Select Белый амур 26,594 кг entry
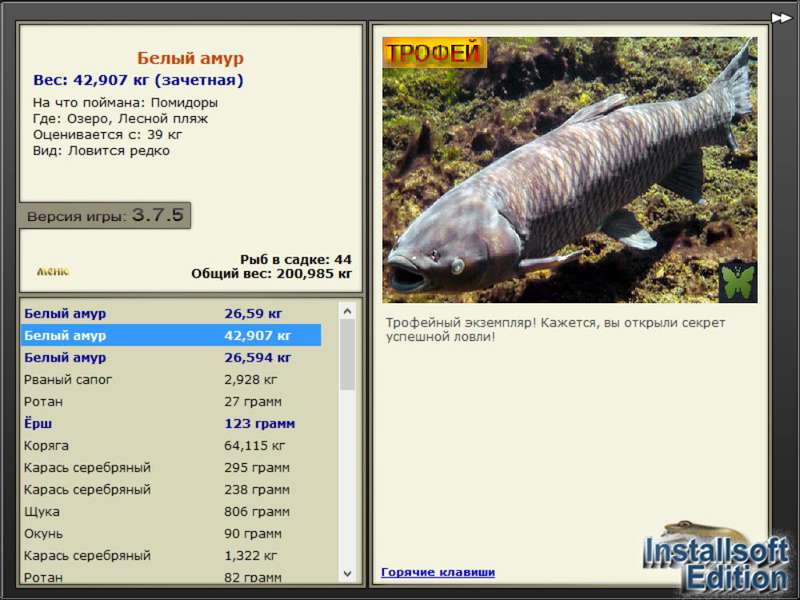This screenshot has height=600, width=800. (171, 357)
